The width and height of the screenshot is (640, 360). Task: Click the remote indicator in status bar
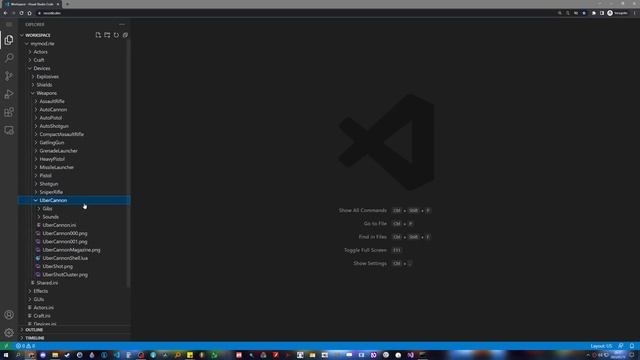pos(6,346)
